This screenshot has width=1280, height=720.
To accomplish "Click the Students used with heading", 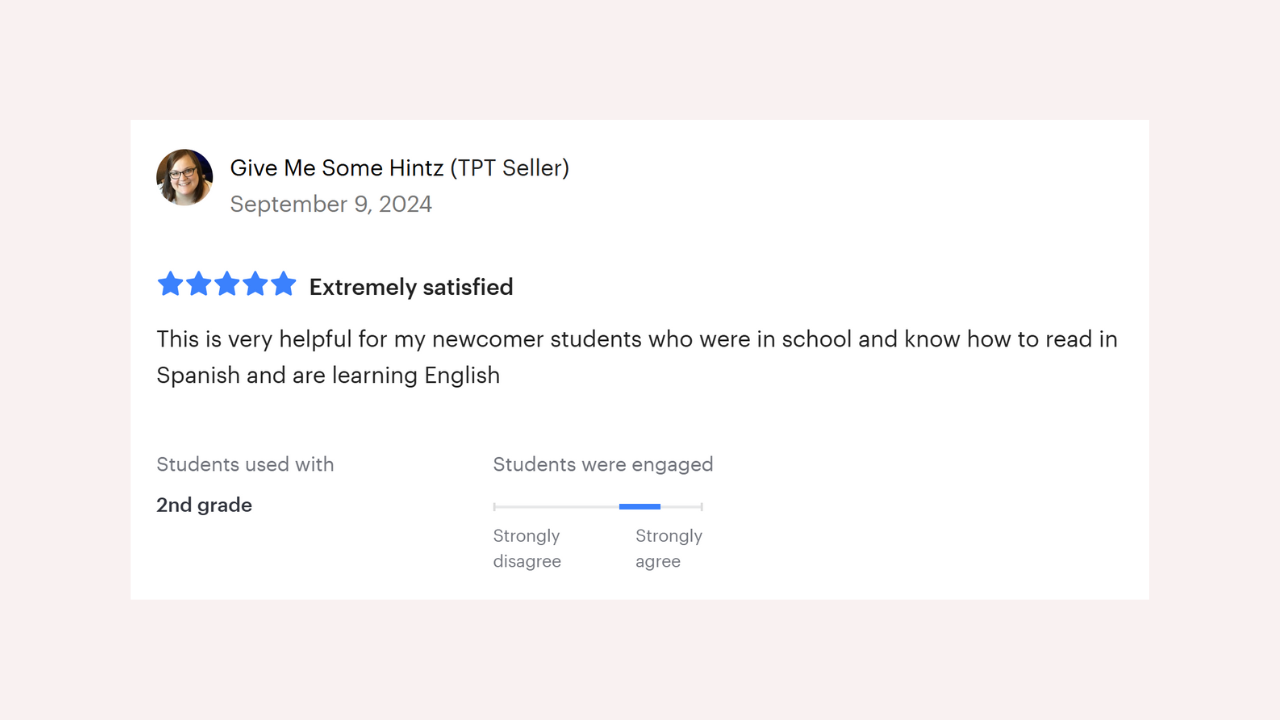I will pos(245,464).
